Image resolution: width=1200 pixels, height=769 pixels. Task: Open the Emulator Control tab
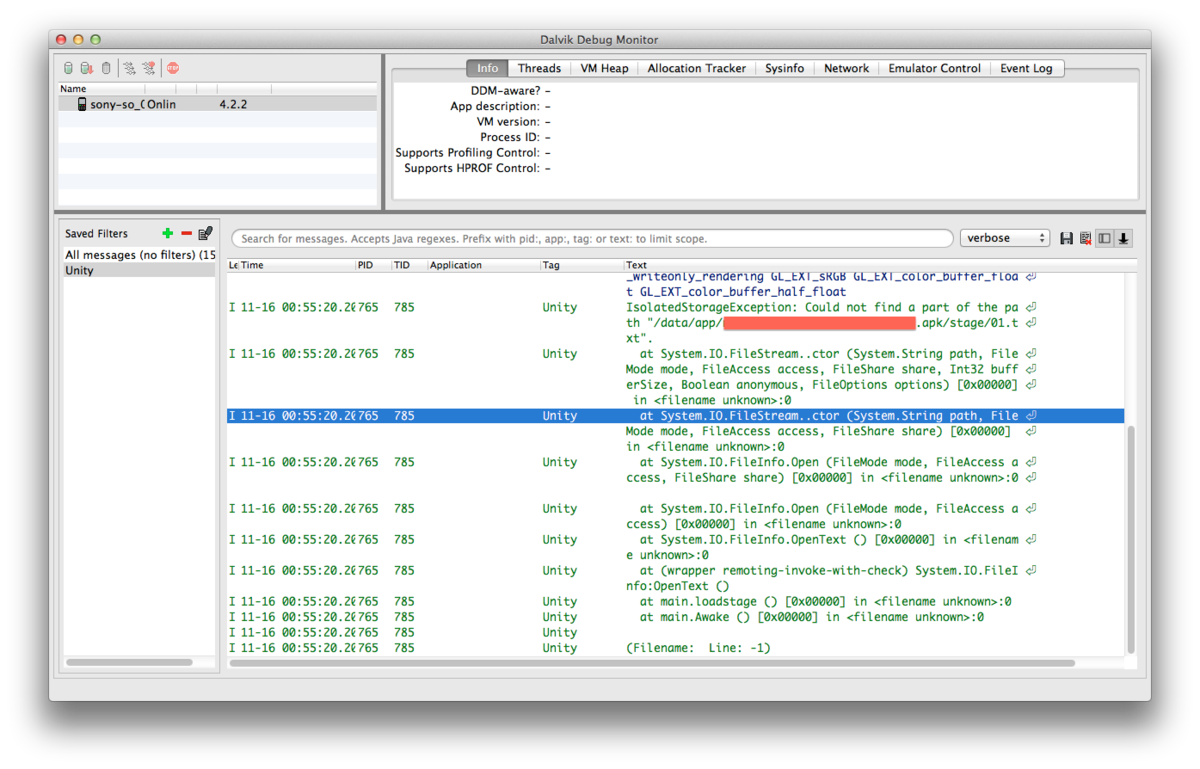pos(934,68)
